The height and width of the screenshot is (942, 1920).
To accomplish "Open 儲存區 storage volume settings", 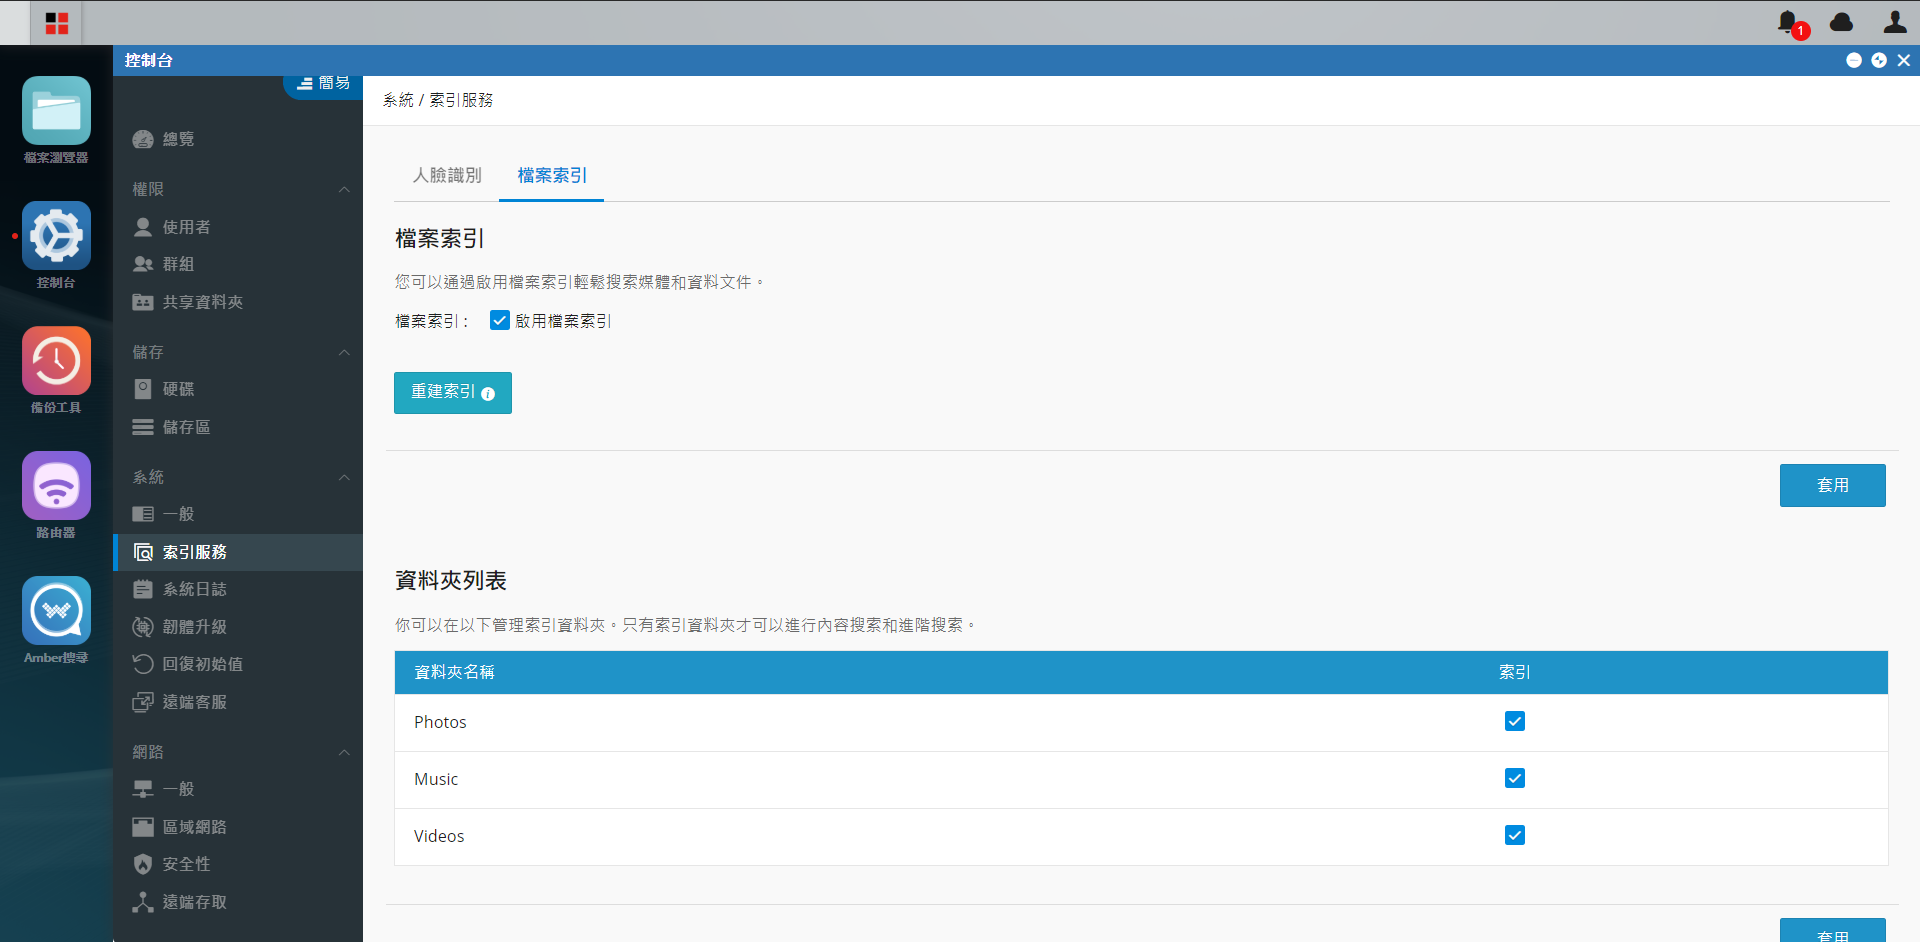I will (238, 427).
